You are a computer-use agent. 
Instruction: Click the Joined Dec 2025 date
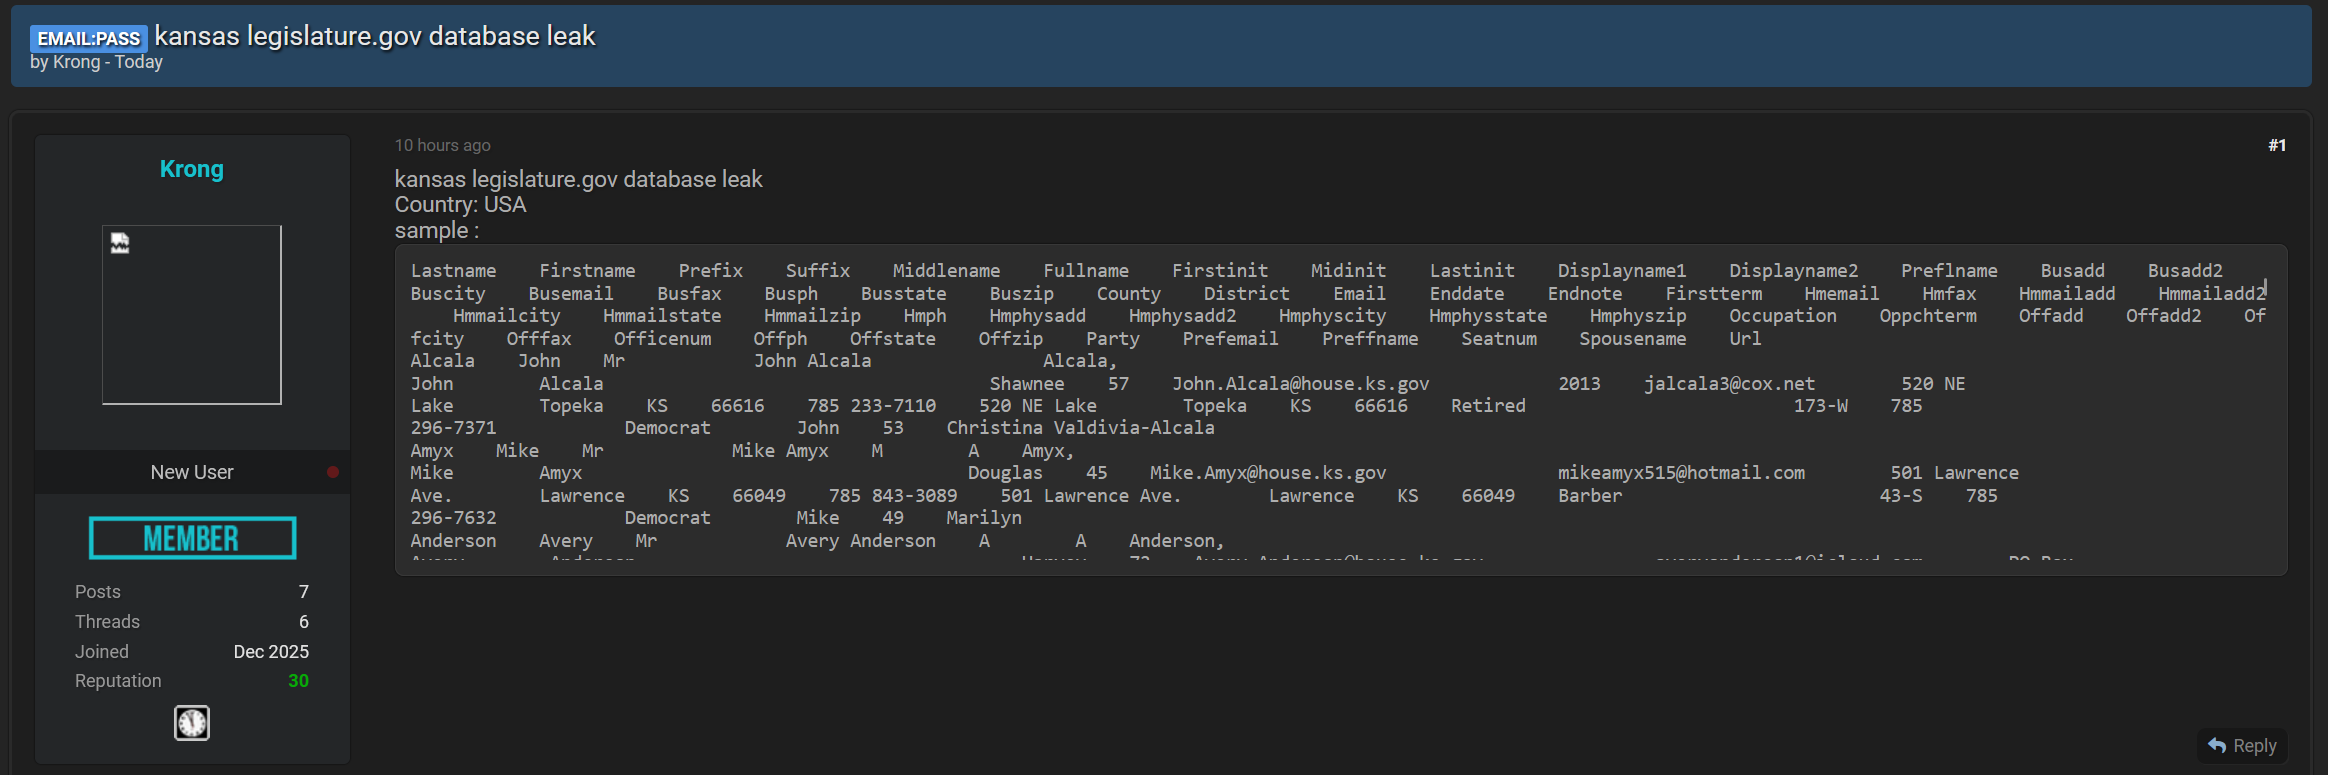point(270,652)
